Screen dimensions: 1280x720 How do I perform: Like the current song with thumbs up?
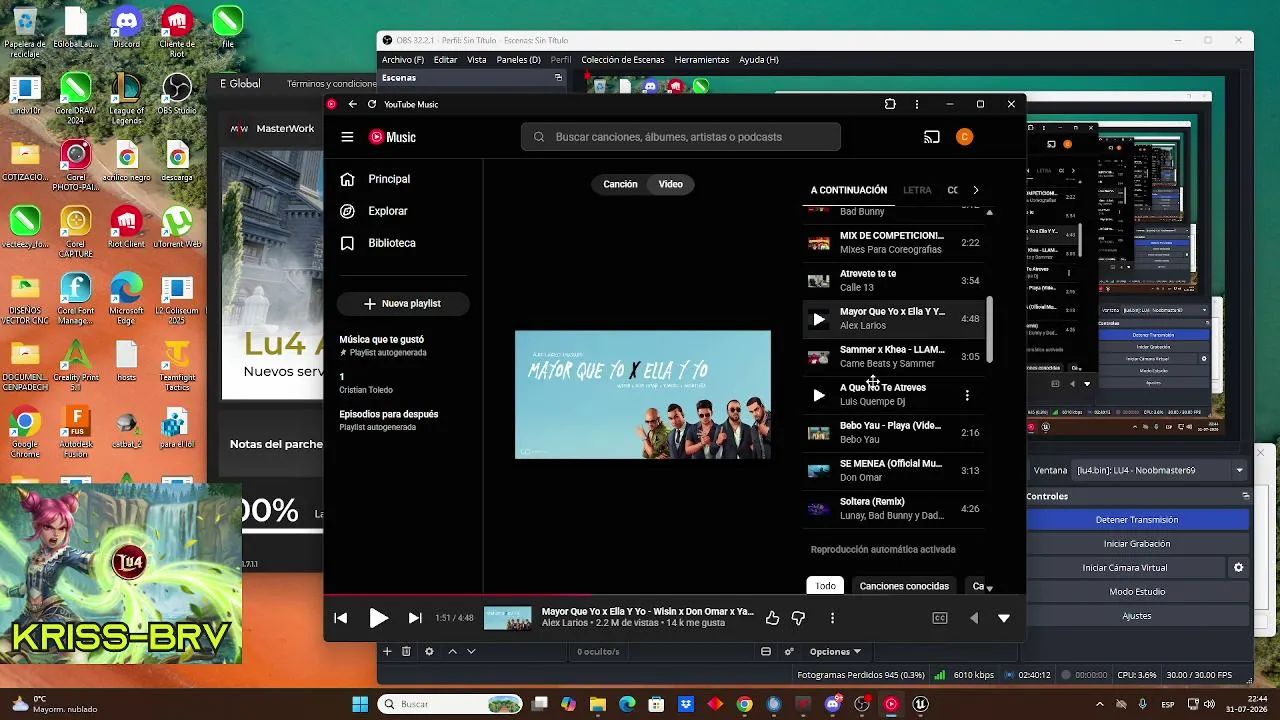click(x=772, y=618)
